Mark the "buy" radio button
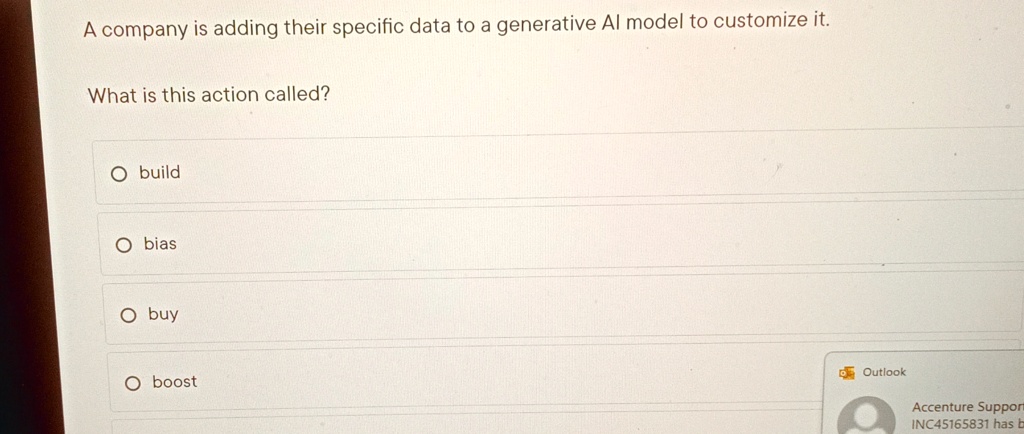1024x434 pixels. tap(128, 317)
